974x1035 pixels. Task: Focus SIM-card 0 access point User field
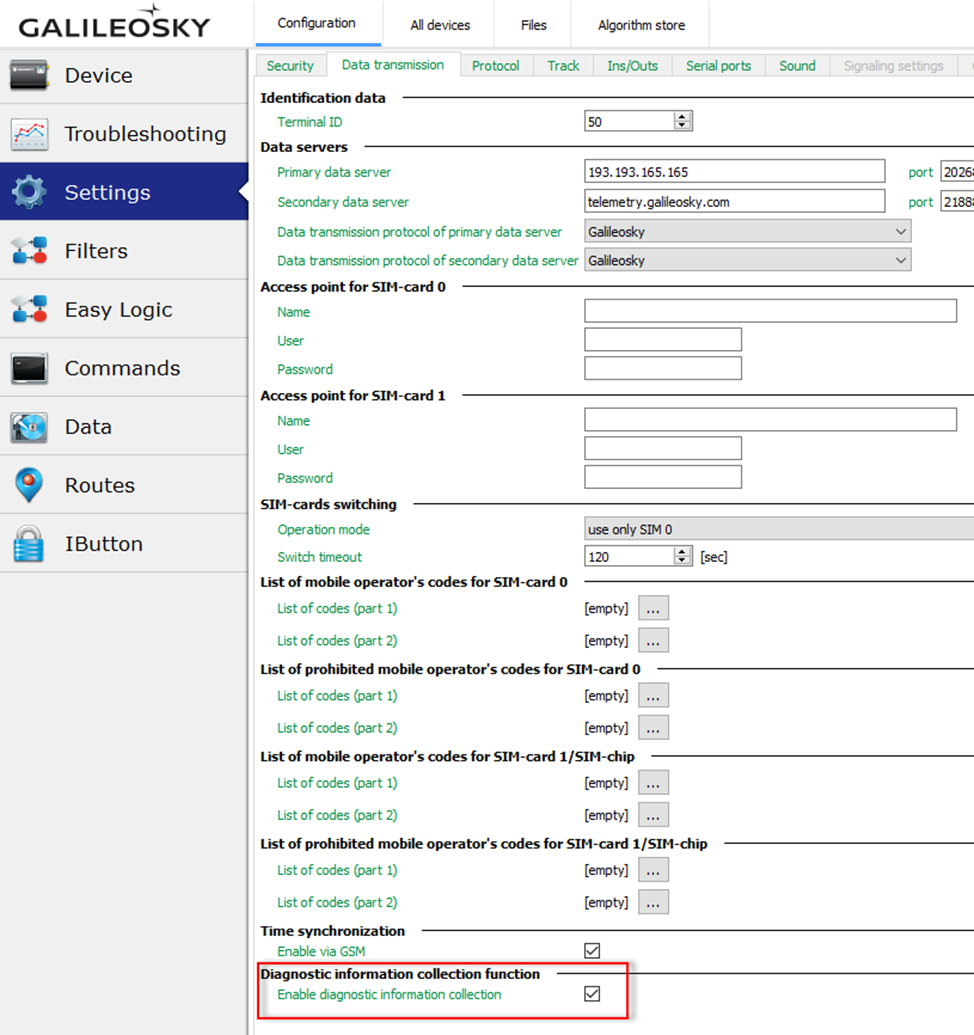coord(663,340)
